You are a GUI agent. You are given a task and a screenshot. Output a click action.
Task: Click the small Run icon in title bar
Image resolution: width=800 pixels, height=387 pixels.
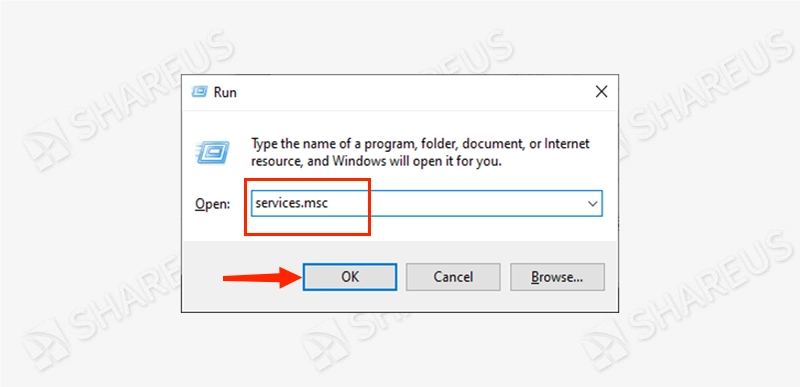pyautogui.click(x=199, y=92)
